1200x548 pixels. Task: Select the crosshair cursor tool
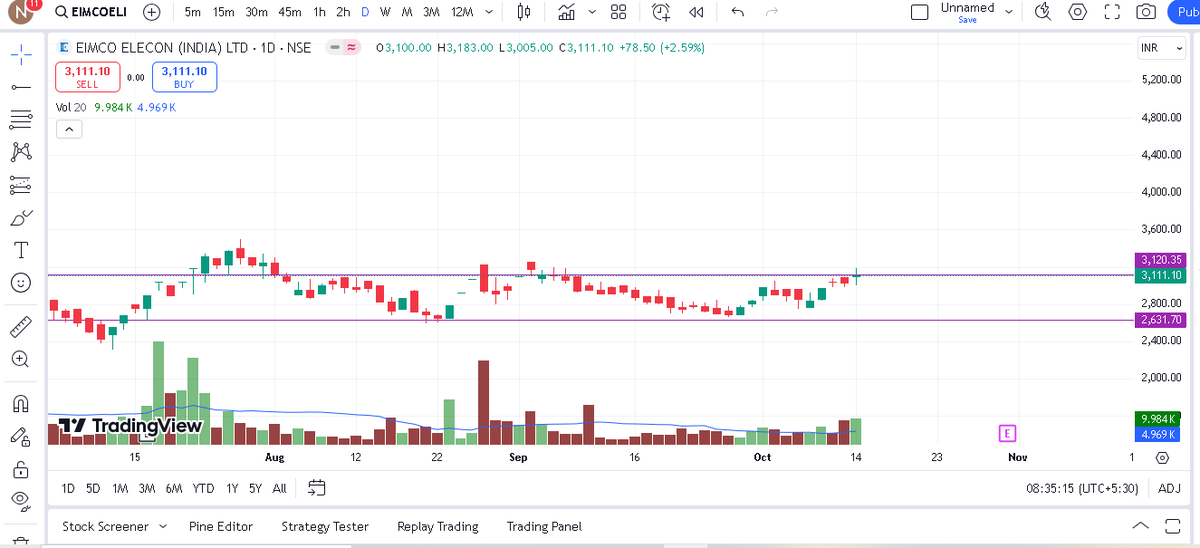21,55
